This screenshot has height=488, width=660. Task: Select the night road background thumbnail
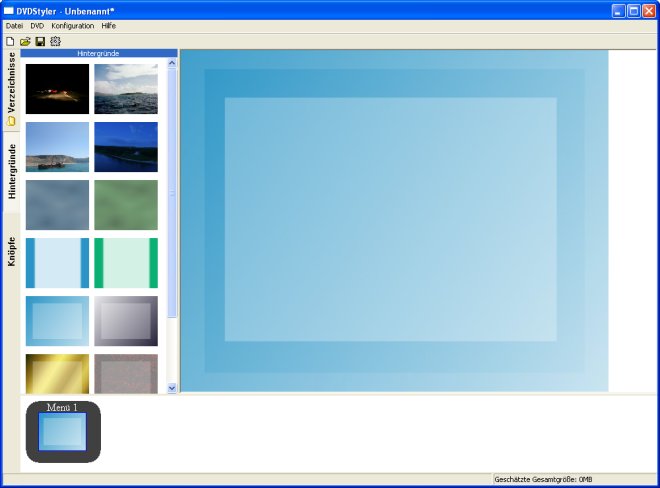pos(57,89)
